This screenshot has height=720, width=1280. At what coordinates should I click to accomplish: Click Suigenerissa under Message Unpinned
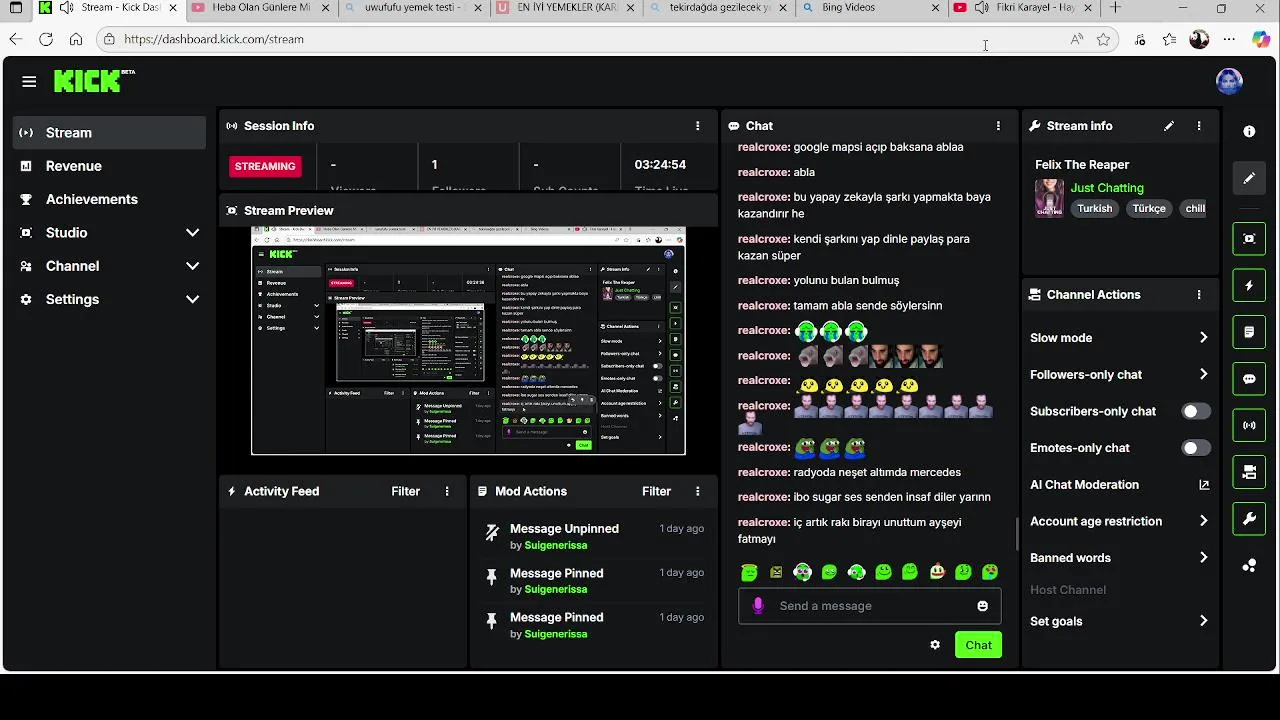tap(556, 545)
